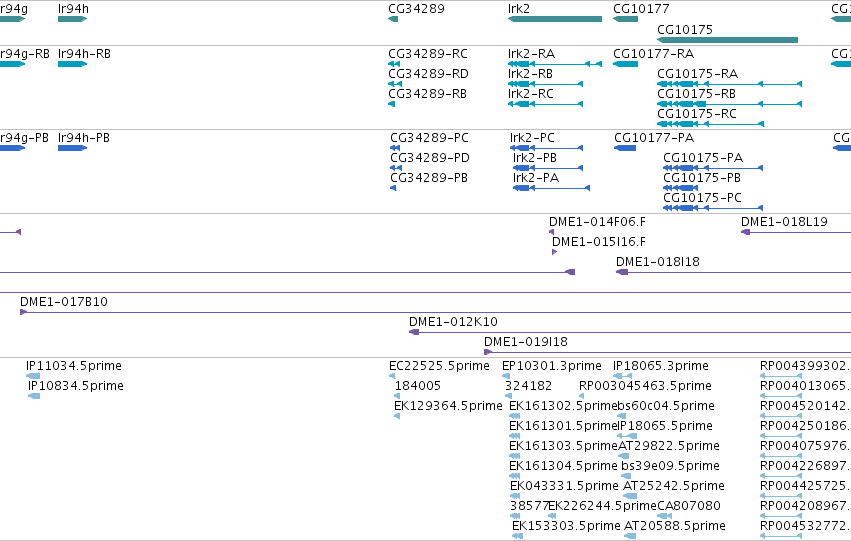851x541 pixels.
Task: Select EST AT25242.5prime
Action: pyautogui.click(x=674, y=487)
